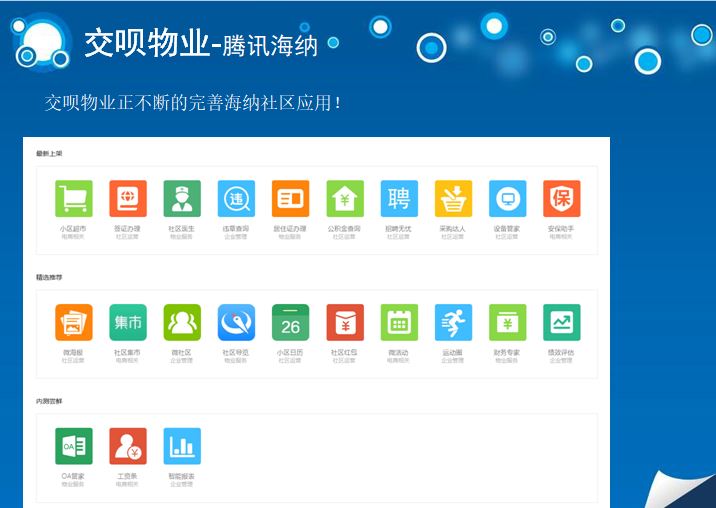This screenshot has height=508, width=716.
Task: Click the 安保助手 security shield icon
Action: click(x=561, y=199)
